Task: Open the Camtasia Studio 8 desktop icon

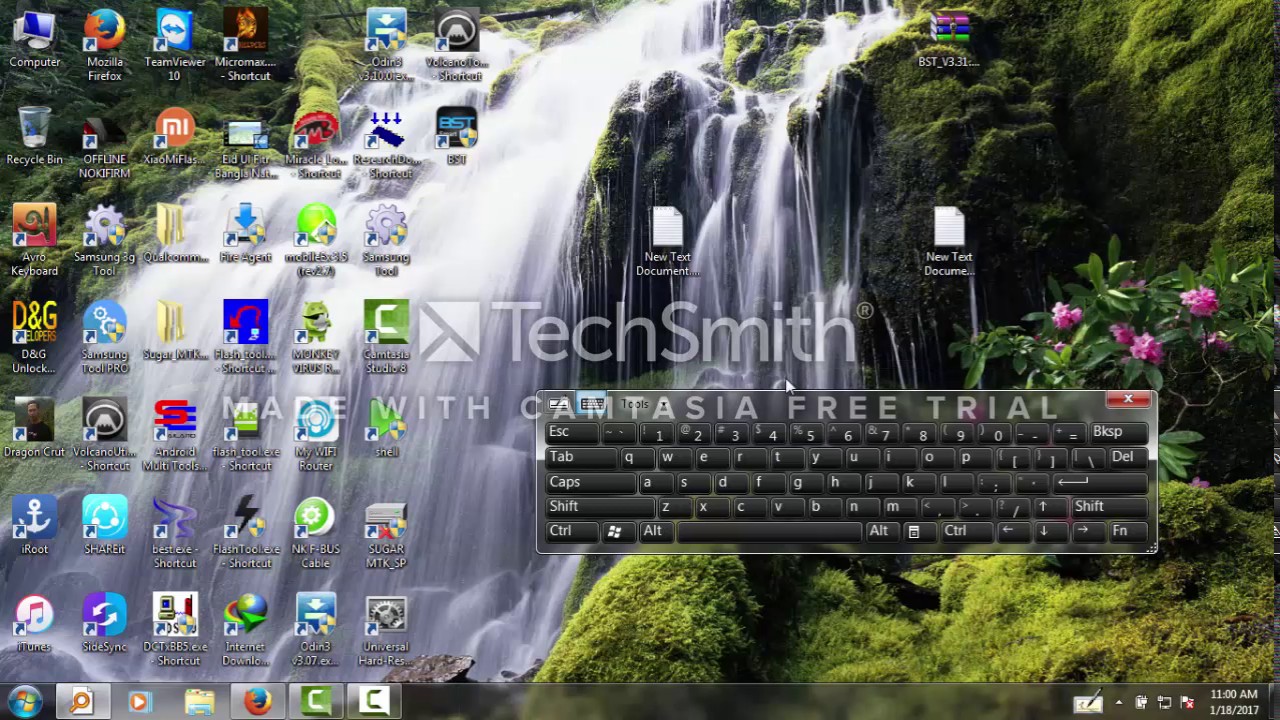Action: [x=386, y=338]
